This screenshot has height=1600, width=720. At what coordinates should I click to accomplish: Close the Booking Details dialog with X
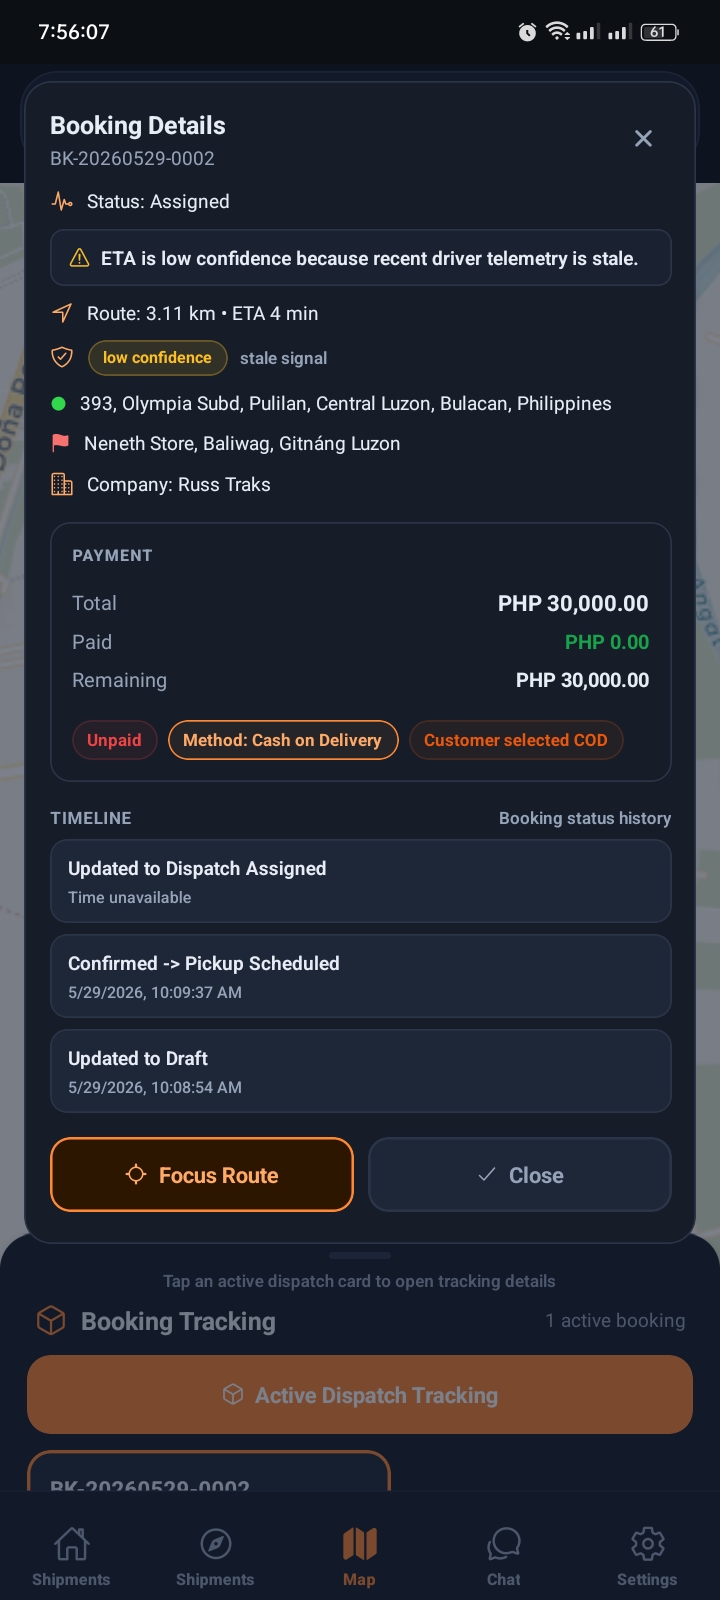[x=643, y=139]
